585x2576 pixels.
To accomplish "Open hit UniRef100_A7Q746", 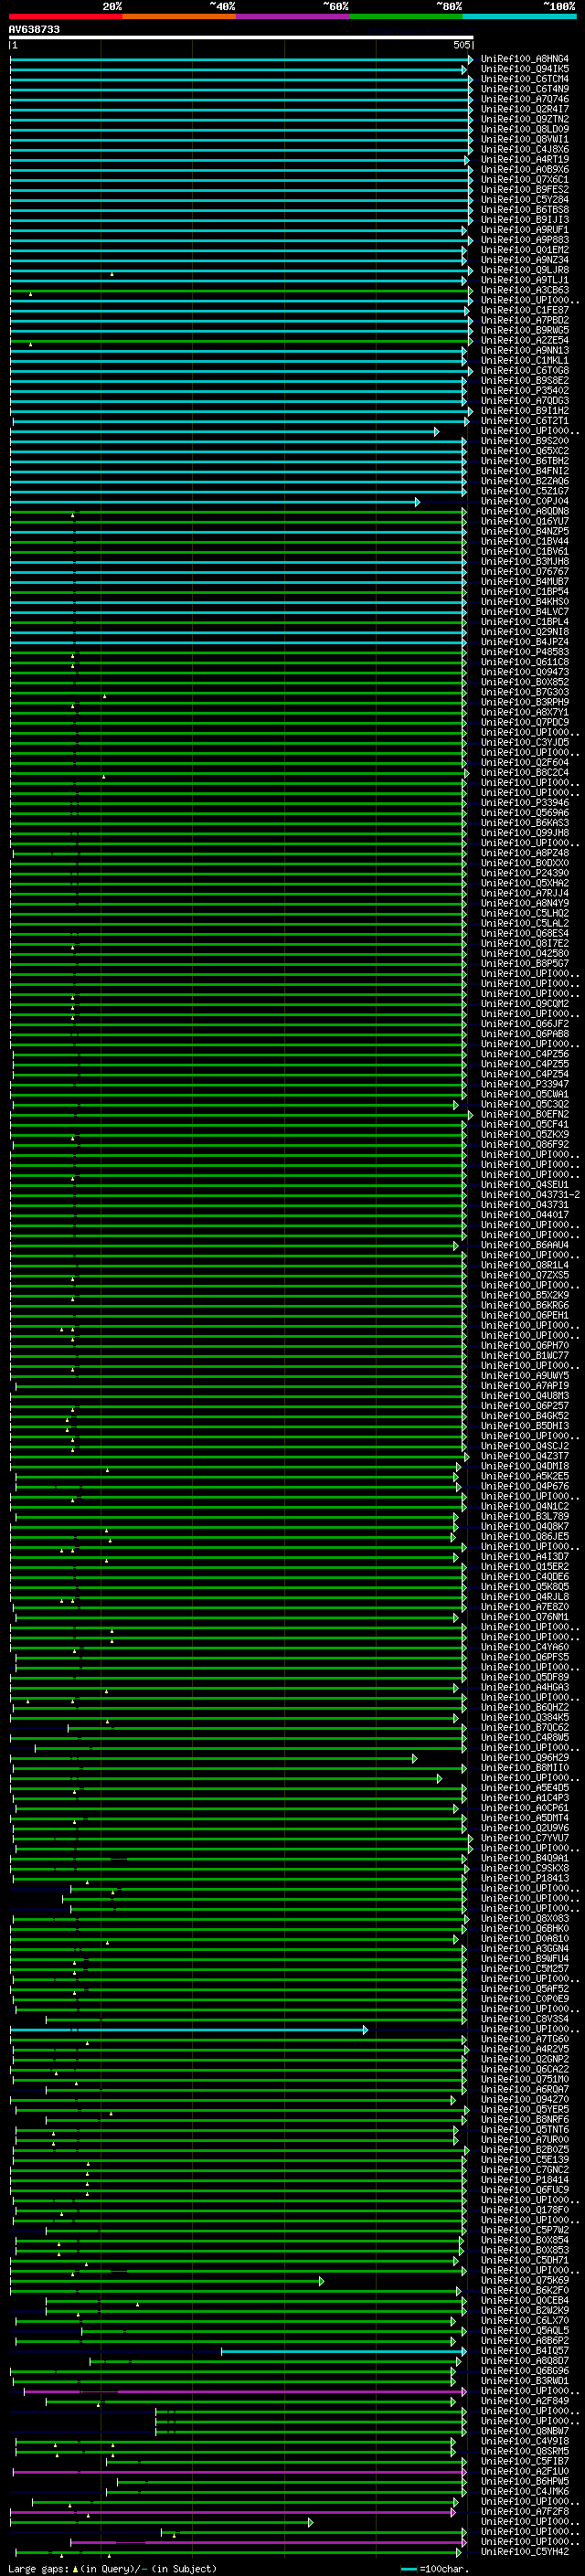I will click(525, 99).
